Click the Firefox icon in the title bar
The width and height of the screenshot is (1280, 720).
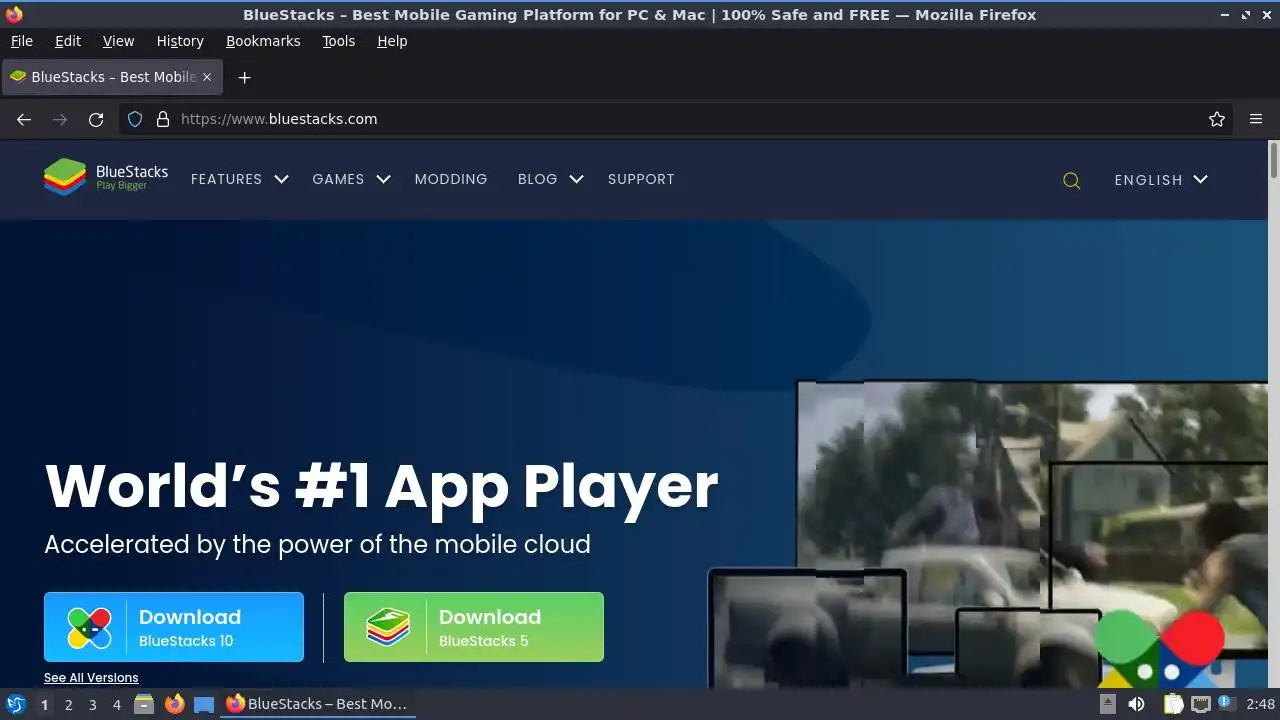click(x=14, y=15)
